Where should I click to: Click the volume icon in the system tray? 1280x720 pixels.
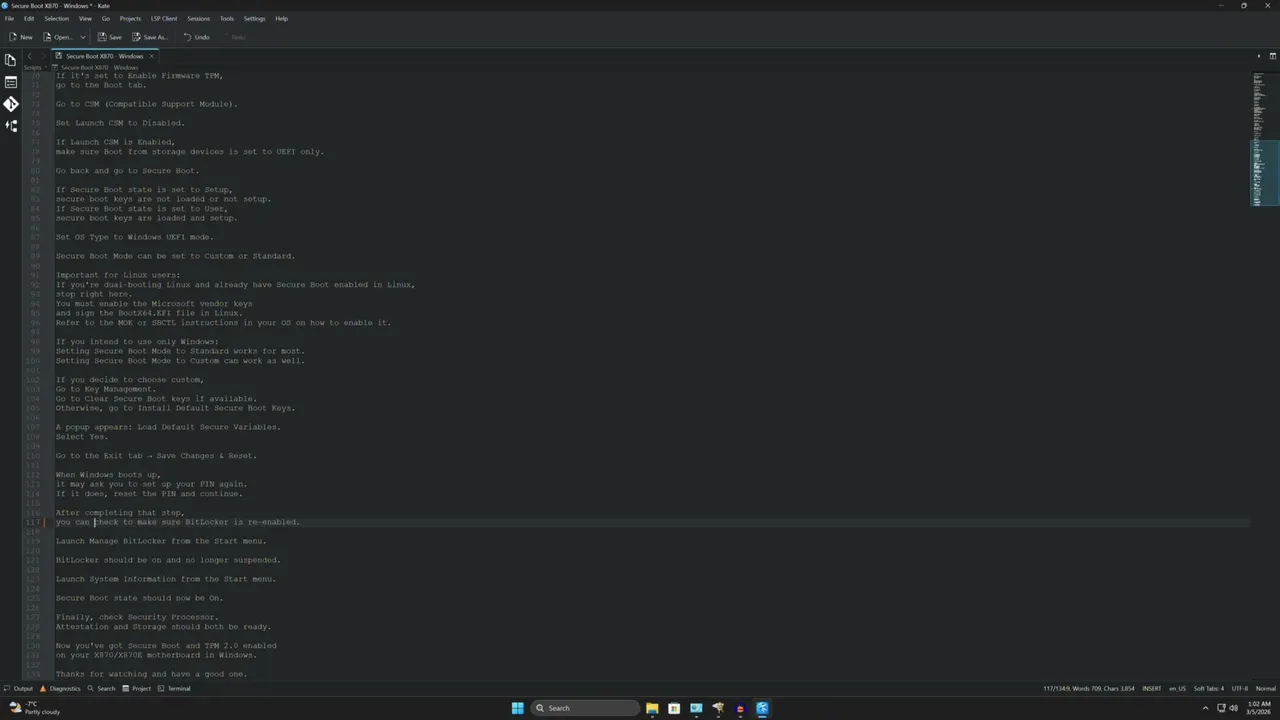coord(1233,708)
